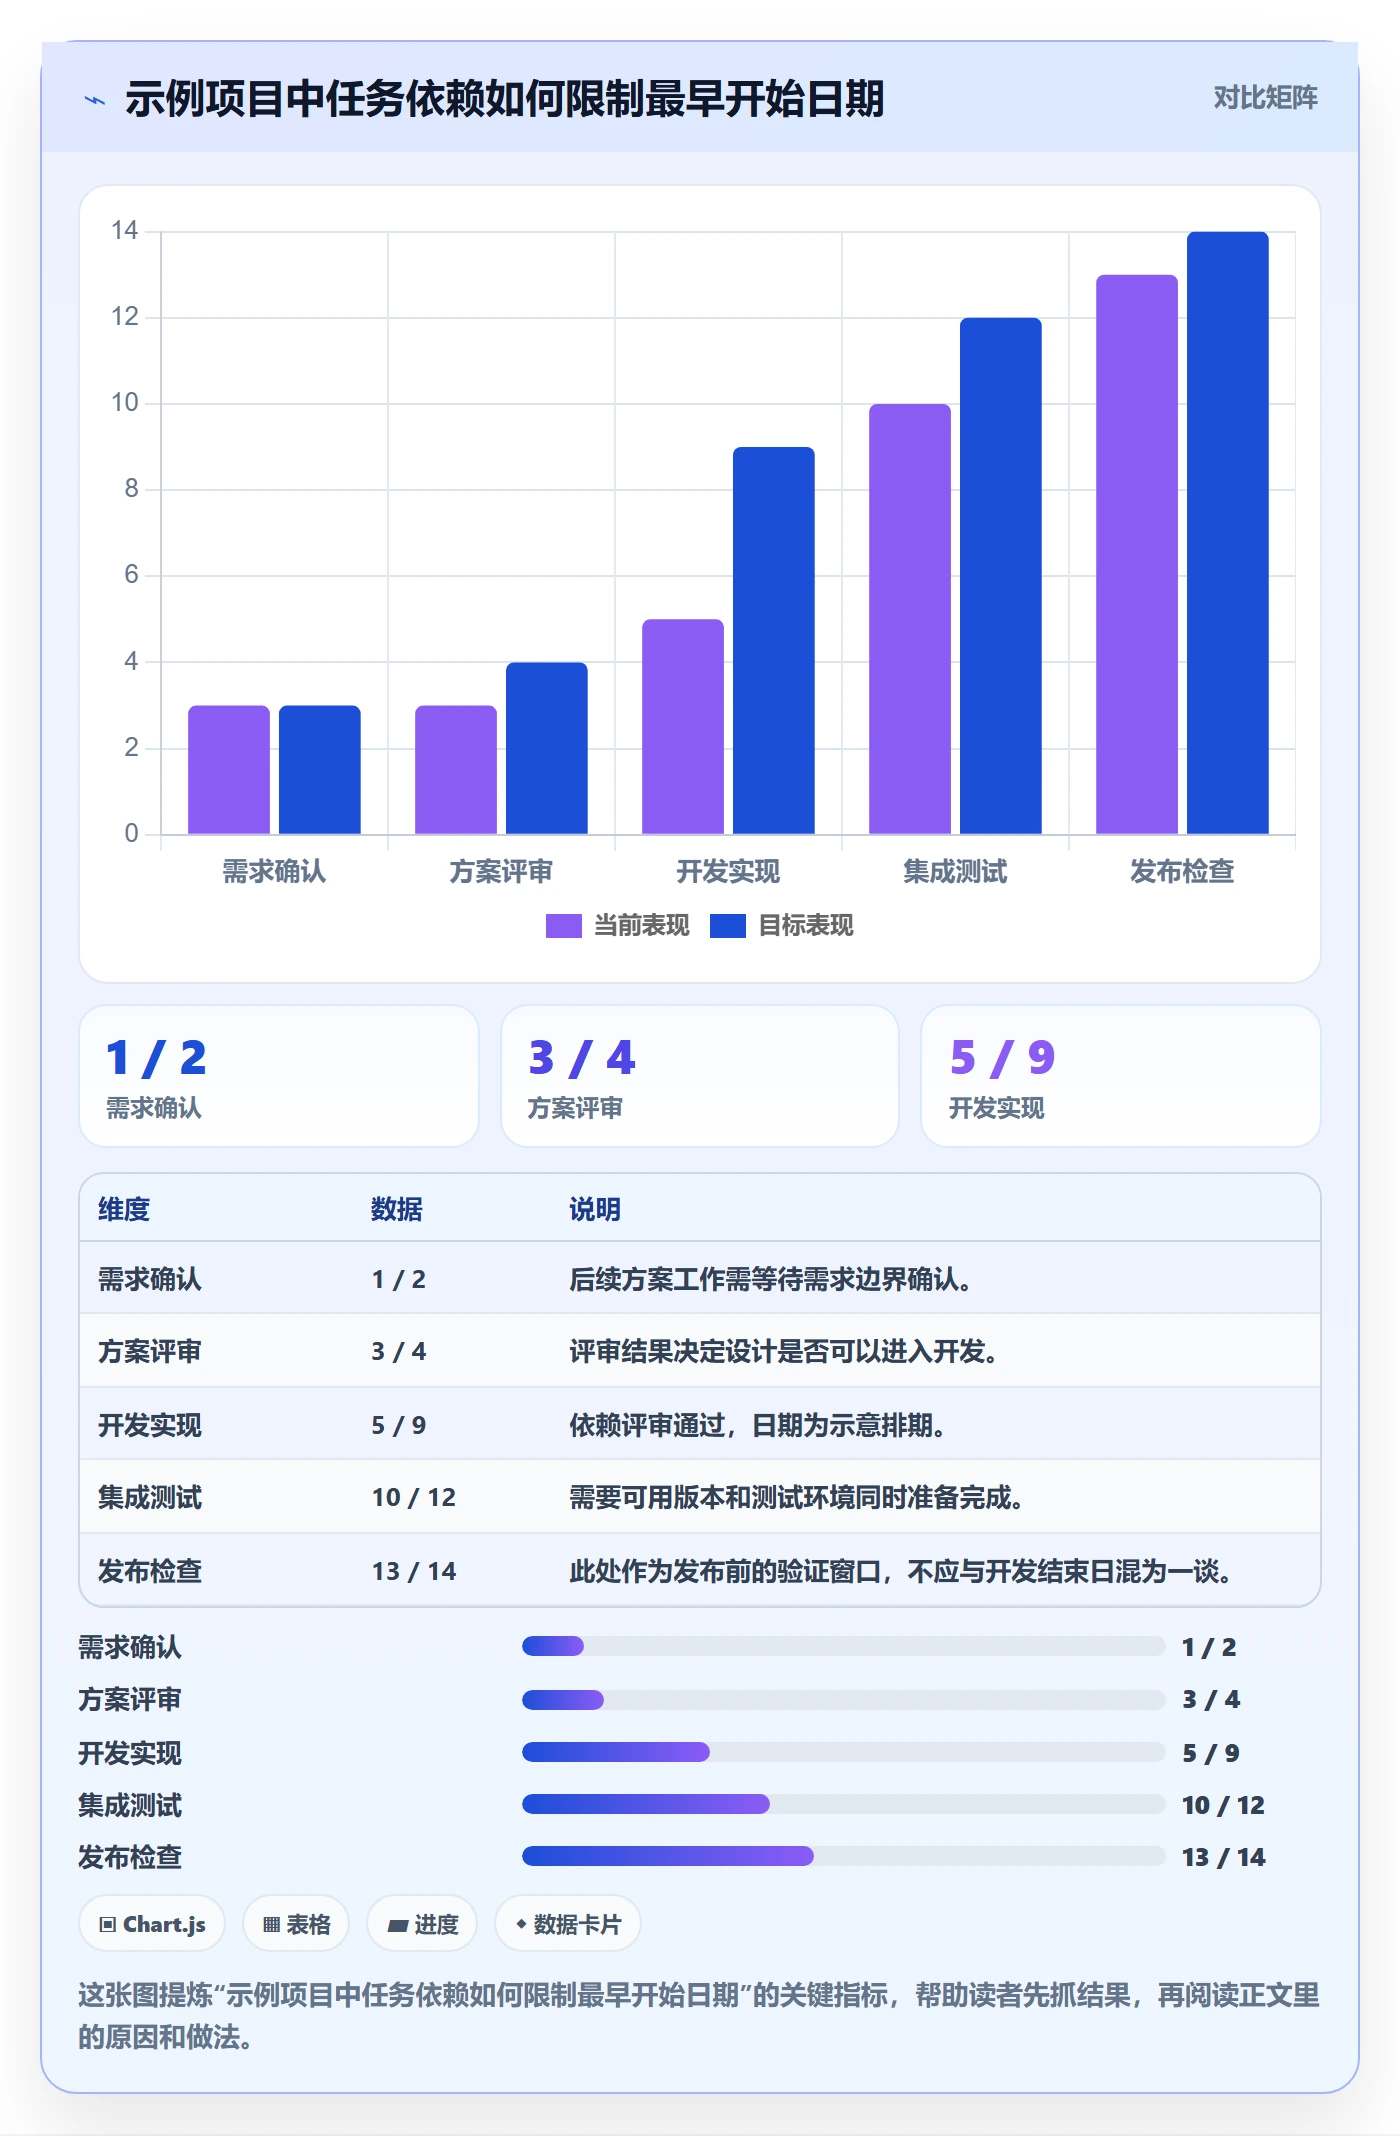Click the 5 / 9 table data cell
1400x2136 pixels.
399,1425
